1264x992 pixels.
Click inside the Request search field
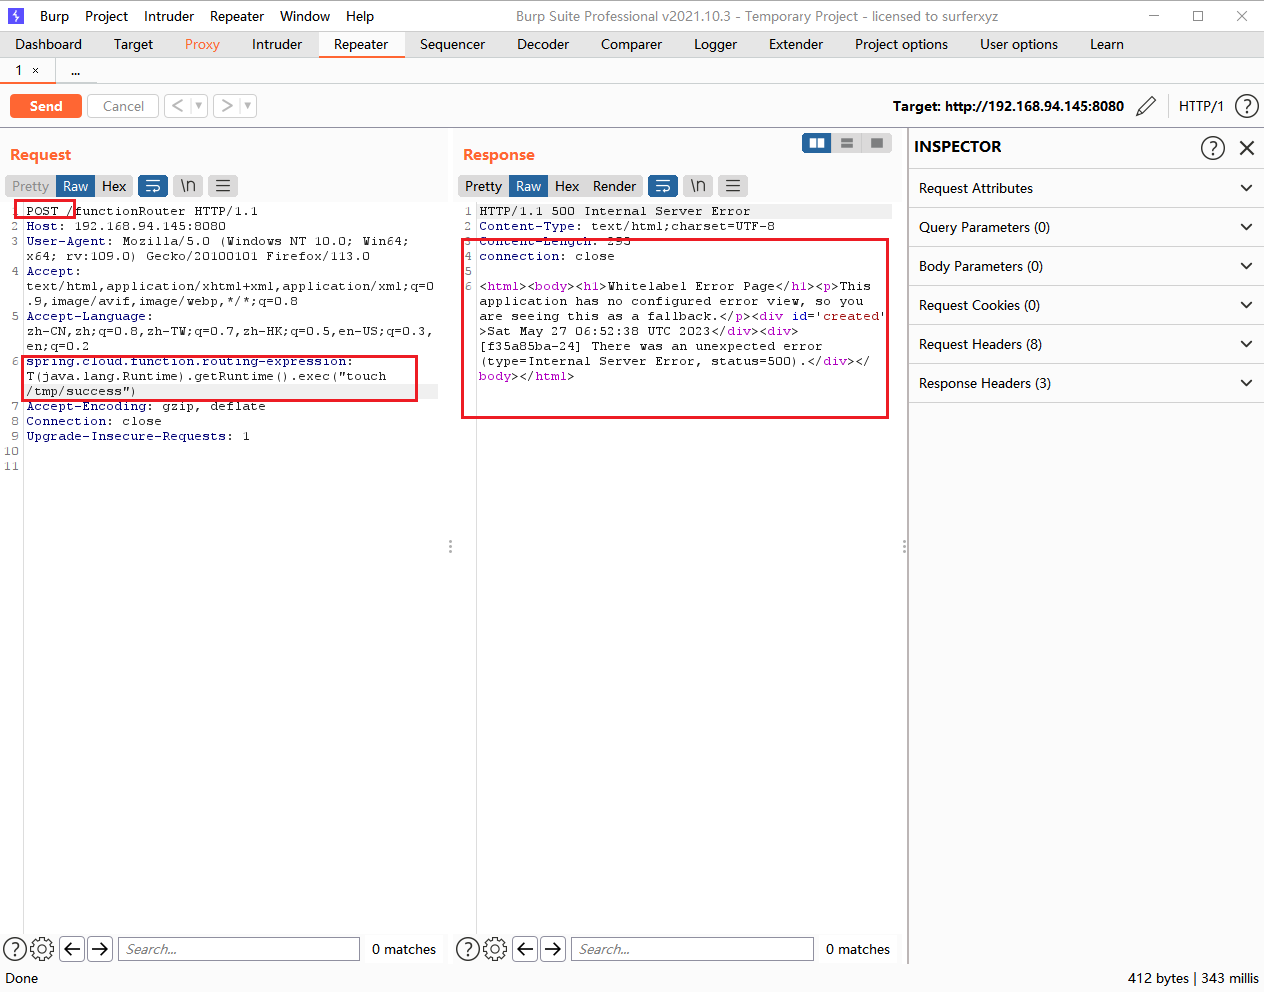[239, 949]
